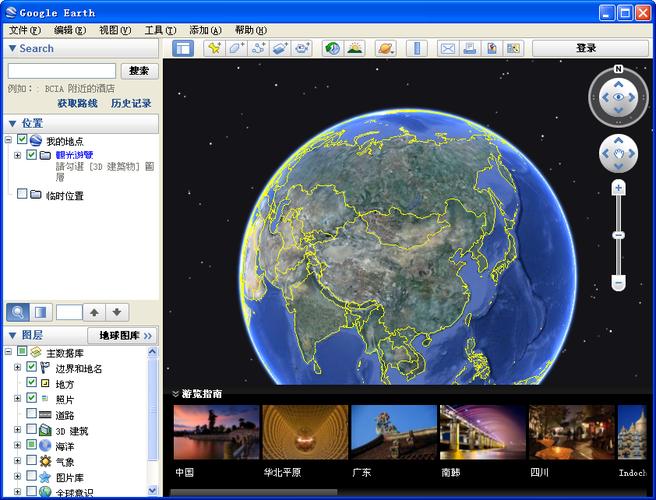Image resolution: width=656 pixels, height=500 pixels.
Task: Open the 视图(V) menu
Action: coord(115,30)
